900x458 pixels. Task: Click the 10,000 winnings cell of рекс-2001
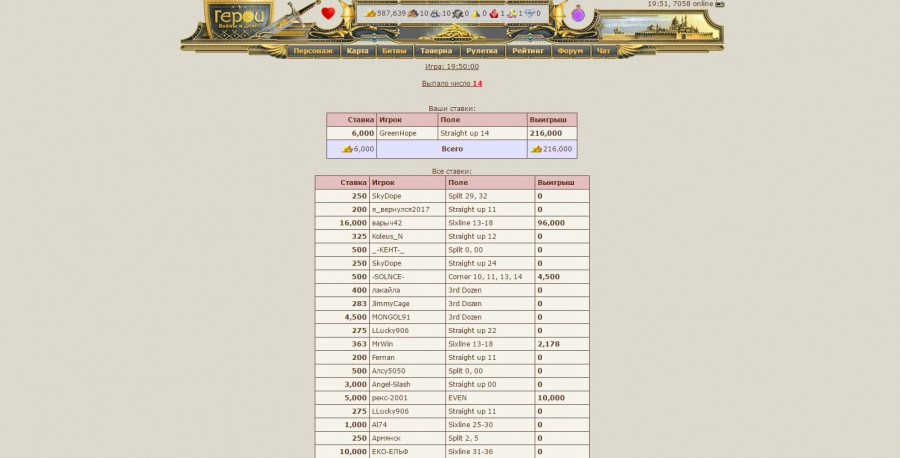562,398
